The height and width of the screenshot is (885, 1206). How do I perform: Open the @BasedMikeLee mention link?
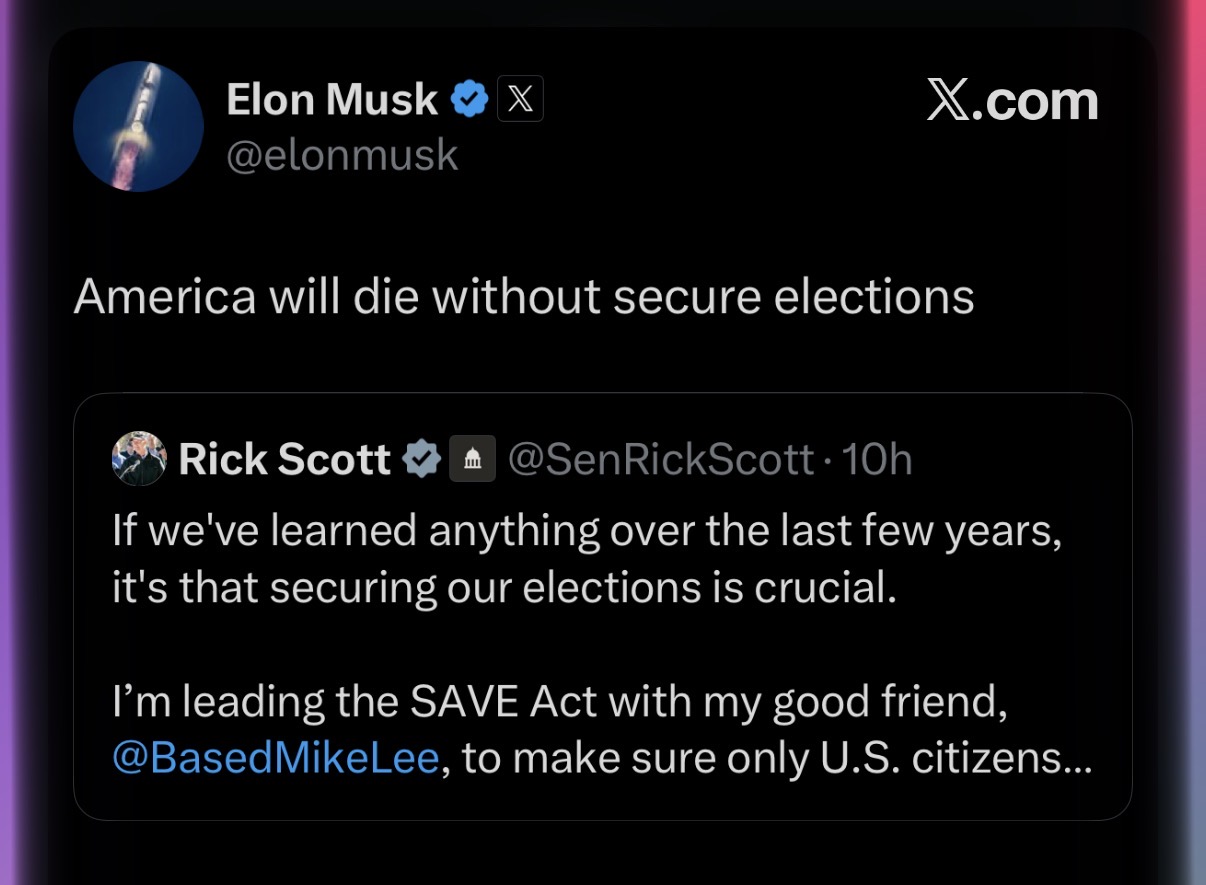pos(276,759)
